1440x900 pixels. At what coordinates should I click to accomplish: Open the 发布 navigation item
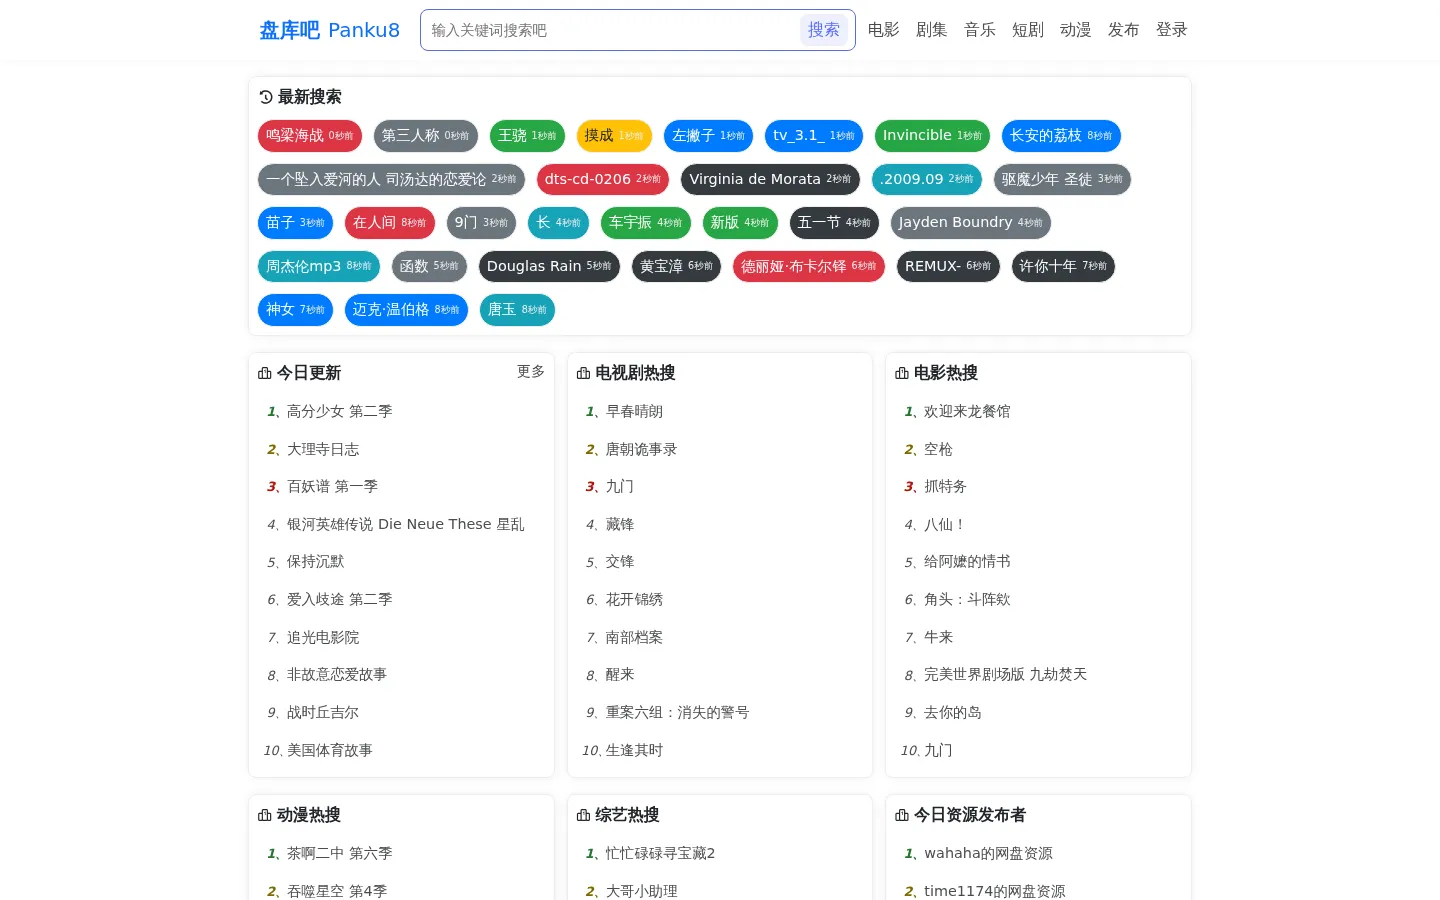(x=1124, y=30)
